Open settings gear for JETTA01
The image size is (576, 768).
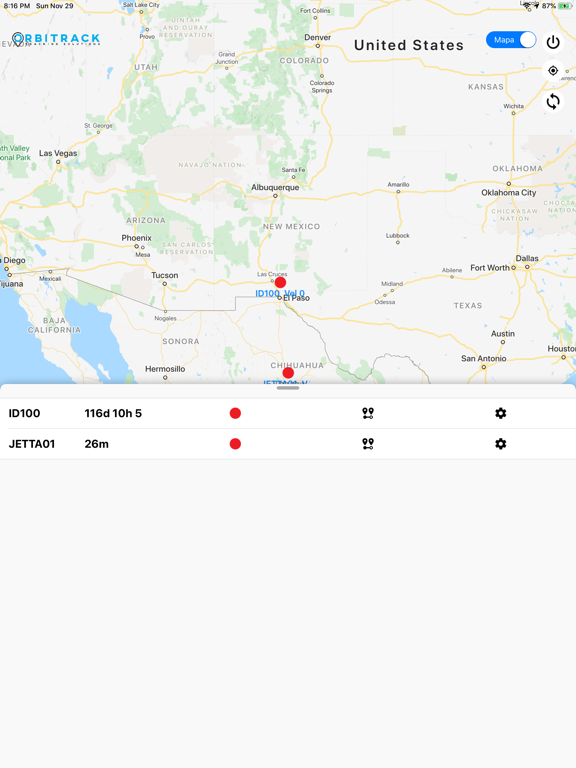tap(501, 444)
